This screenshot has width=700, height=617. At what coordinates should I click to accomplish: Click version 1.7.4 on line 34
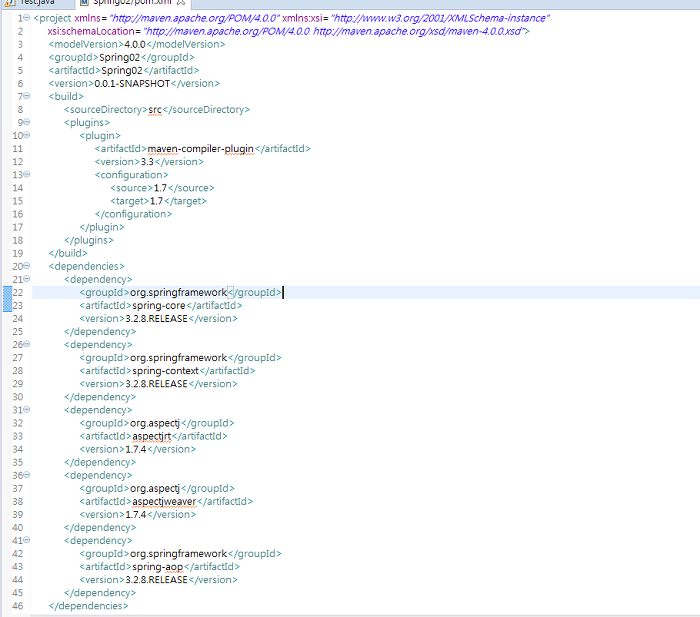click(136, 449)
